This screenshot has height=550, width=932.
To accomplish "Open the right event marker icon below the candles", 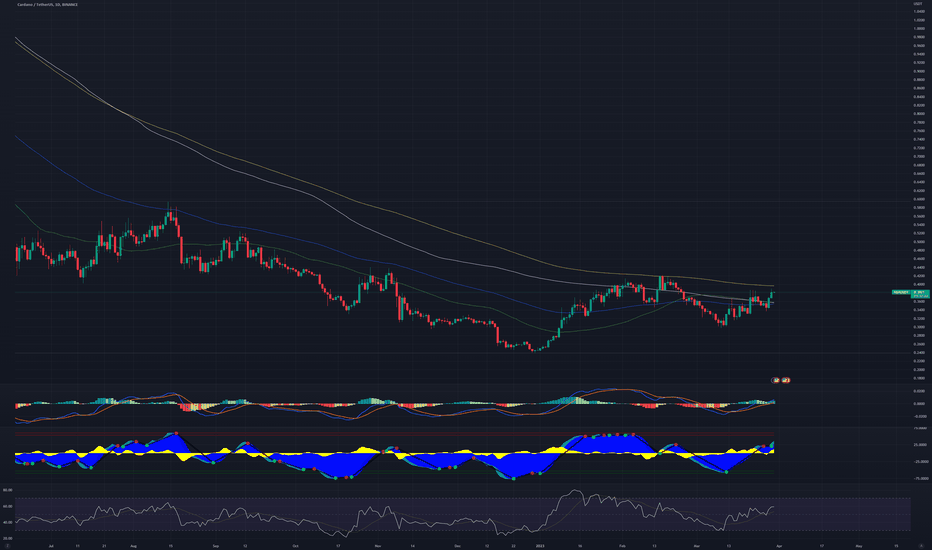I will click(786, 380).
